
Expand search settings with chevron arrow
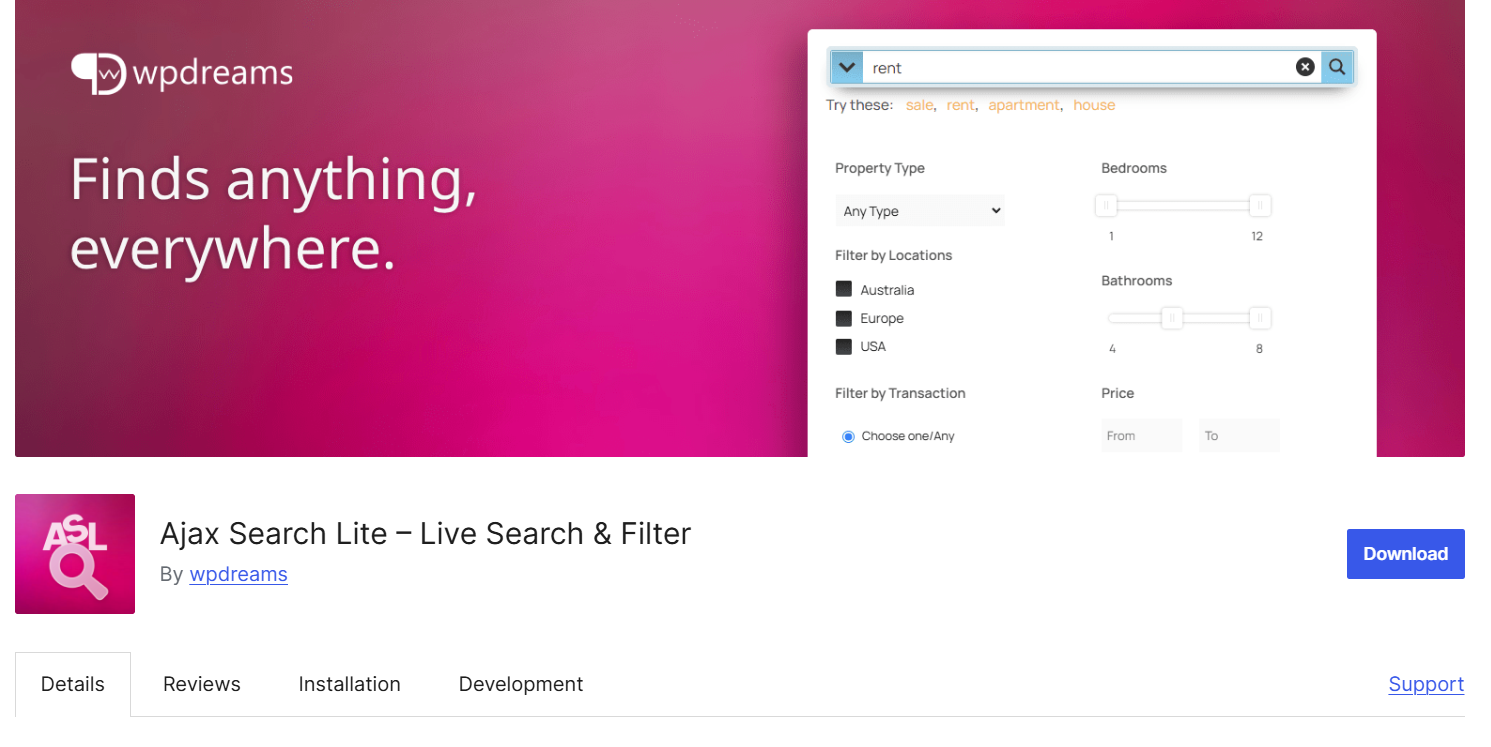click(x=847, y=67)
